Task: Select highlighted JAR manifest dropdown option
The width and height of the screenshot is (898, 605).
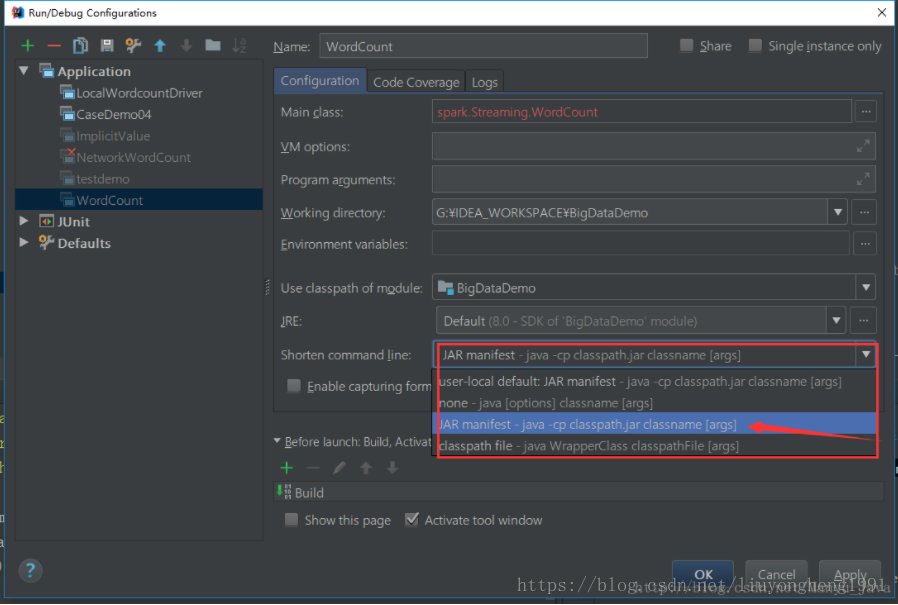Action: pyautogui.click(x=657, y=425)
